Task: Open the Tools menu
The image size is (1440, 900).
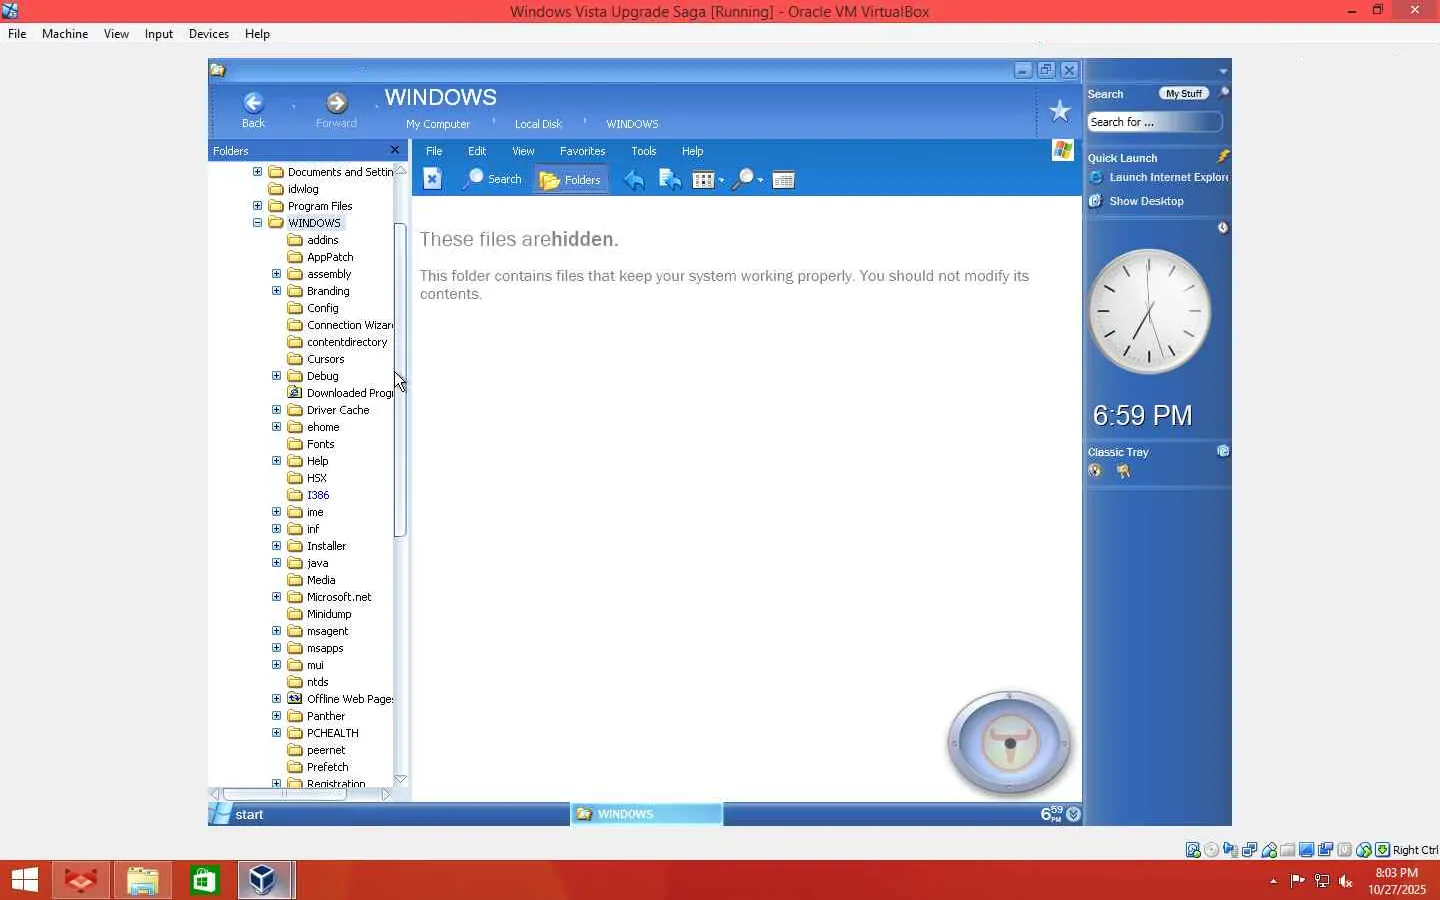Action: click(x=644, y=151)
